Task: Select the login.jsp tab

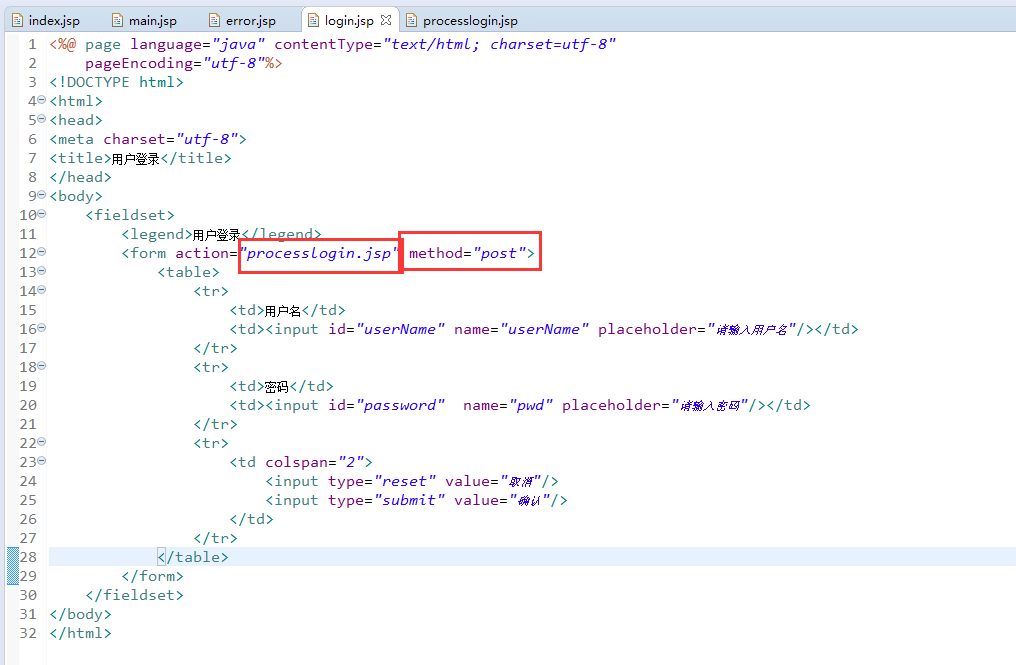Action: (x=349, y=21)
